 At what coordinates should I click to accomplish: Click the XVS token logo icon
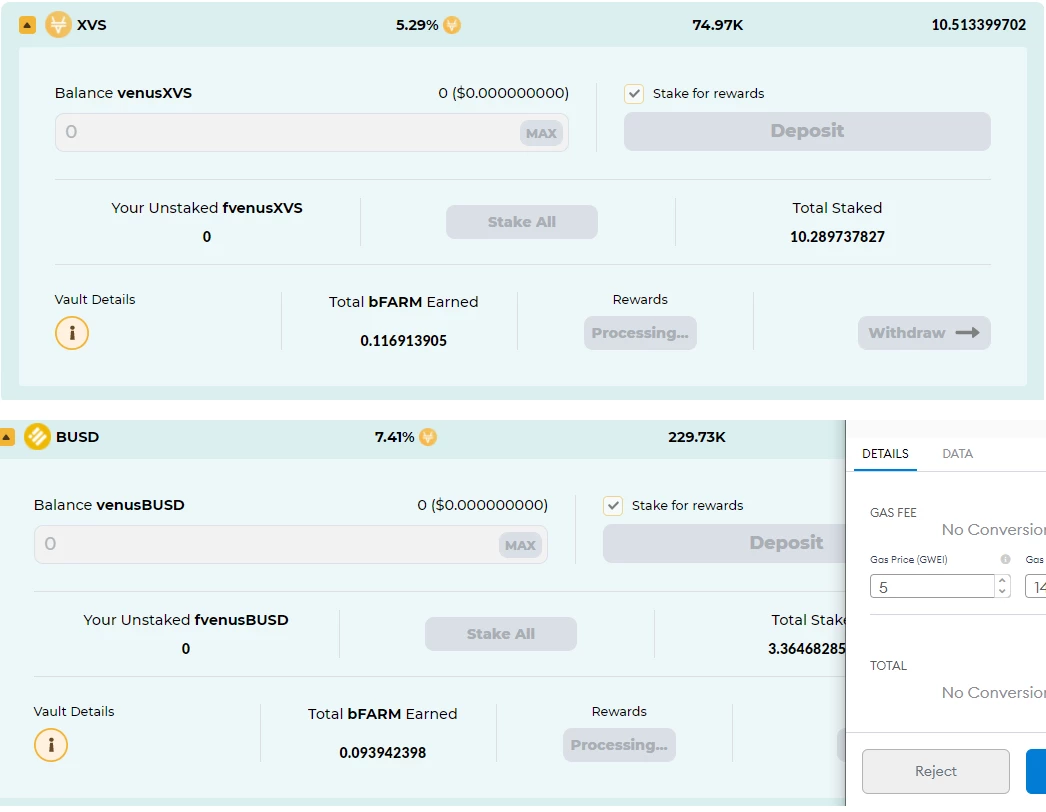58,25
